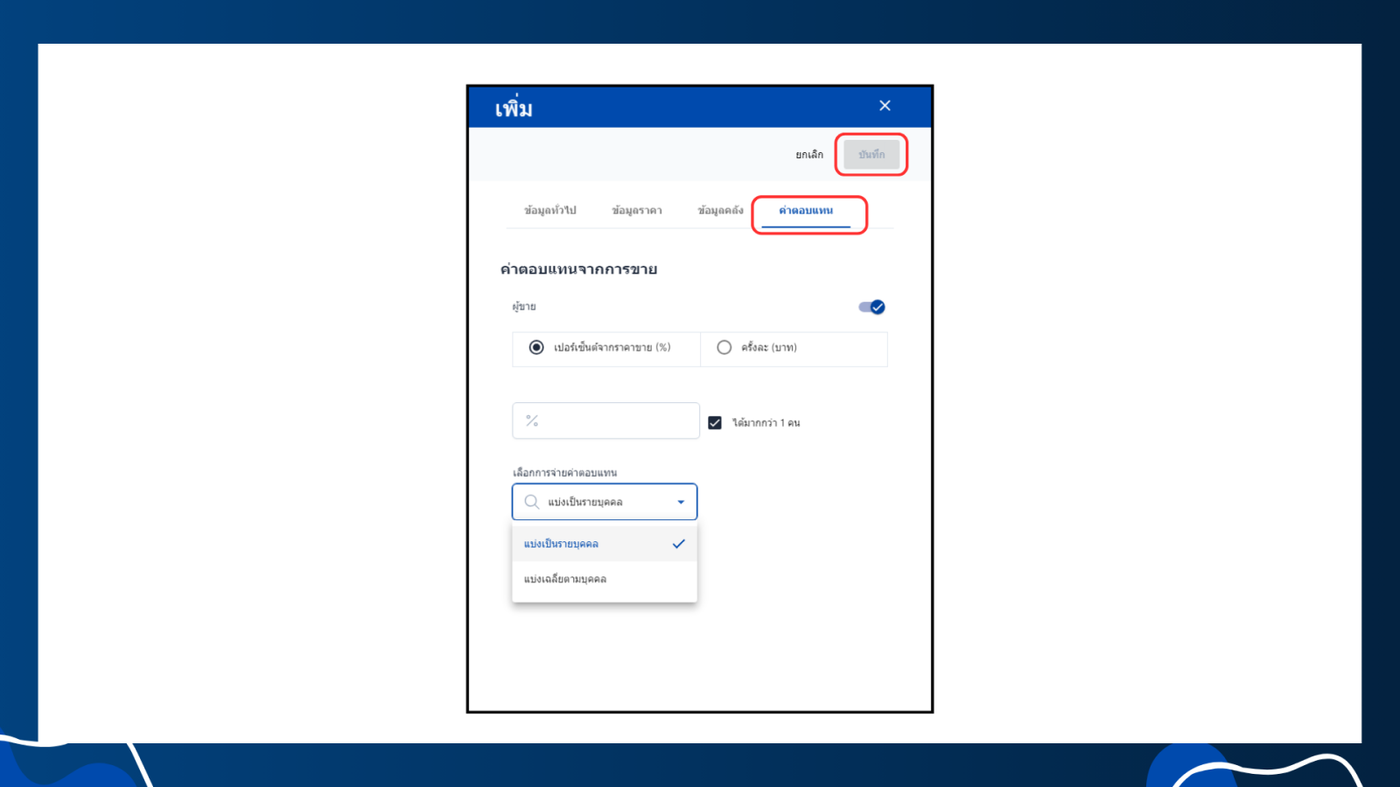Click the ผู้ขาย label text
The width and height of the screenshot is (1400, 787).
click(524, 307)
